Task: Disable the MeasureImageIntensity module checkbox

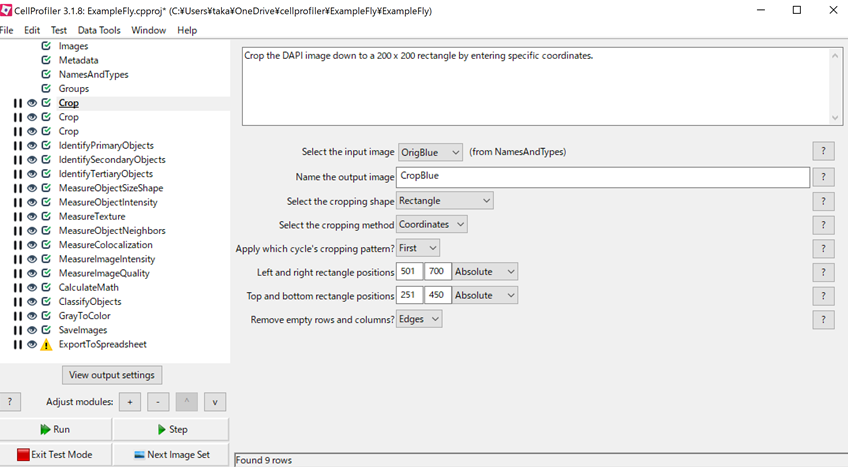Action: point(47,259)
